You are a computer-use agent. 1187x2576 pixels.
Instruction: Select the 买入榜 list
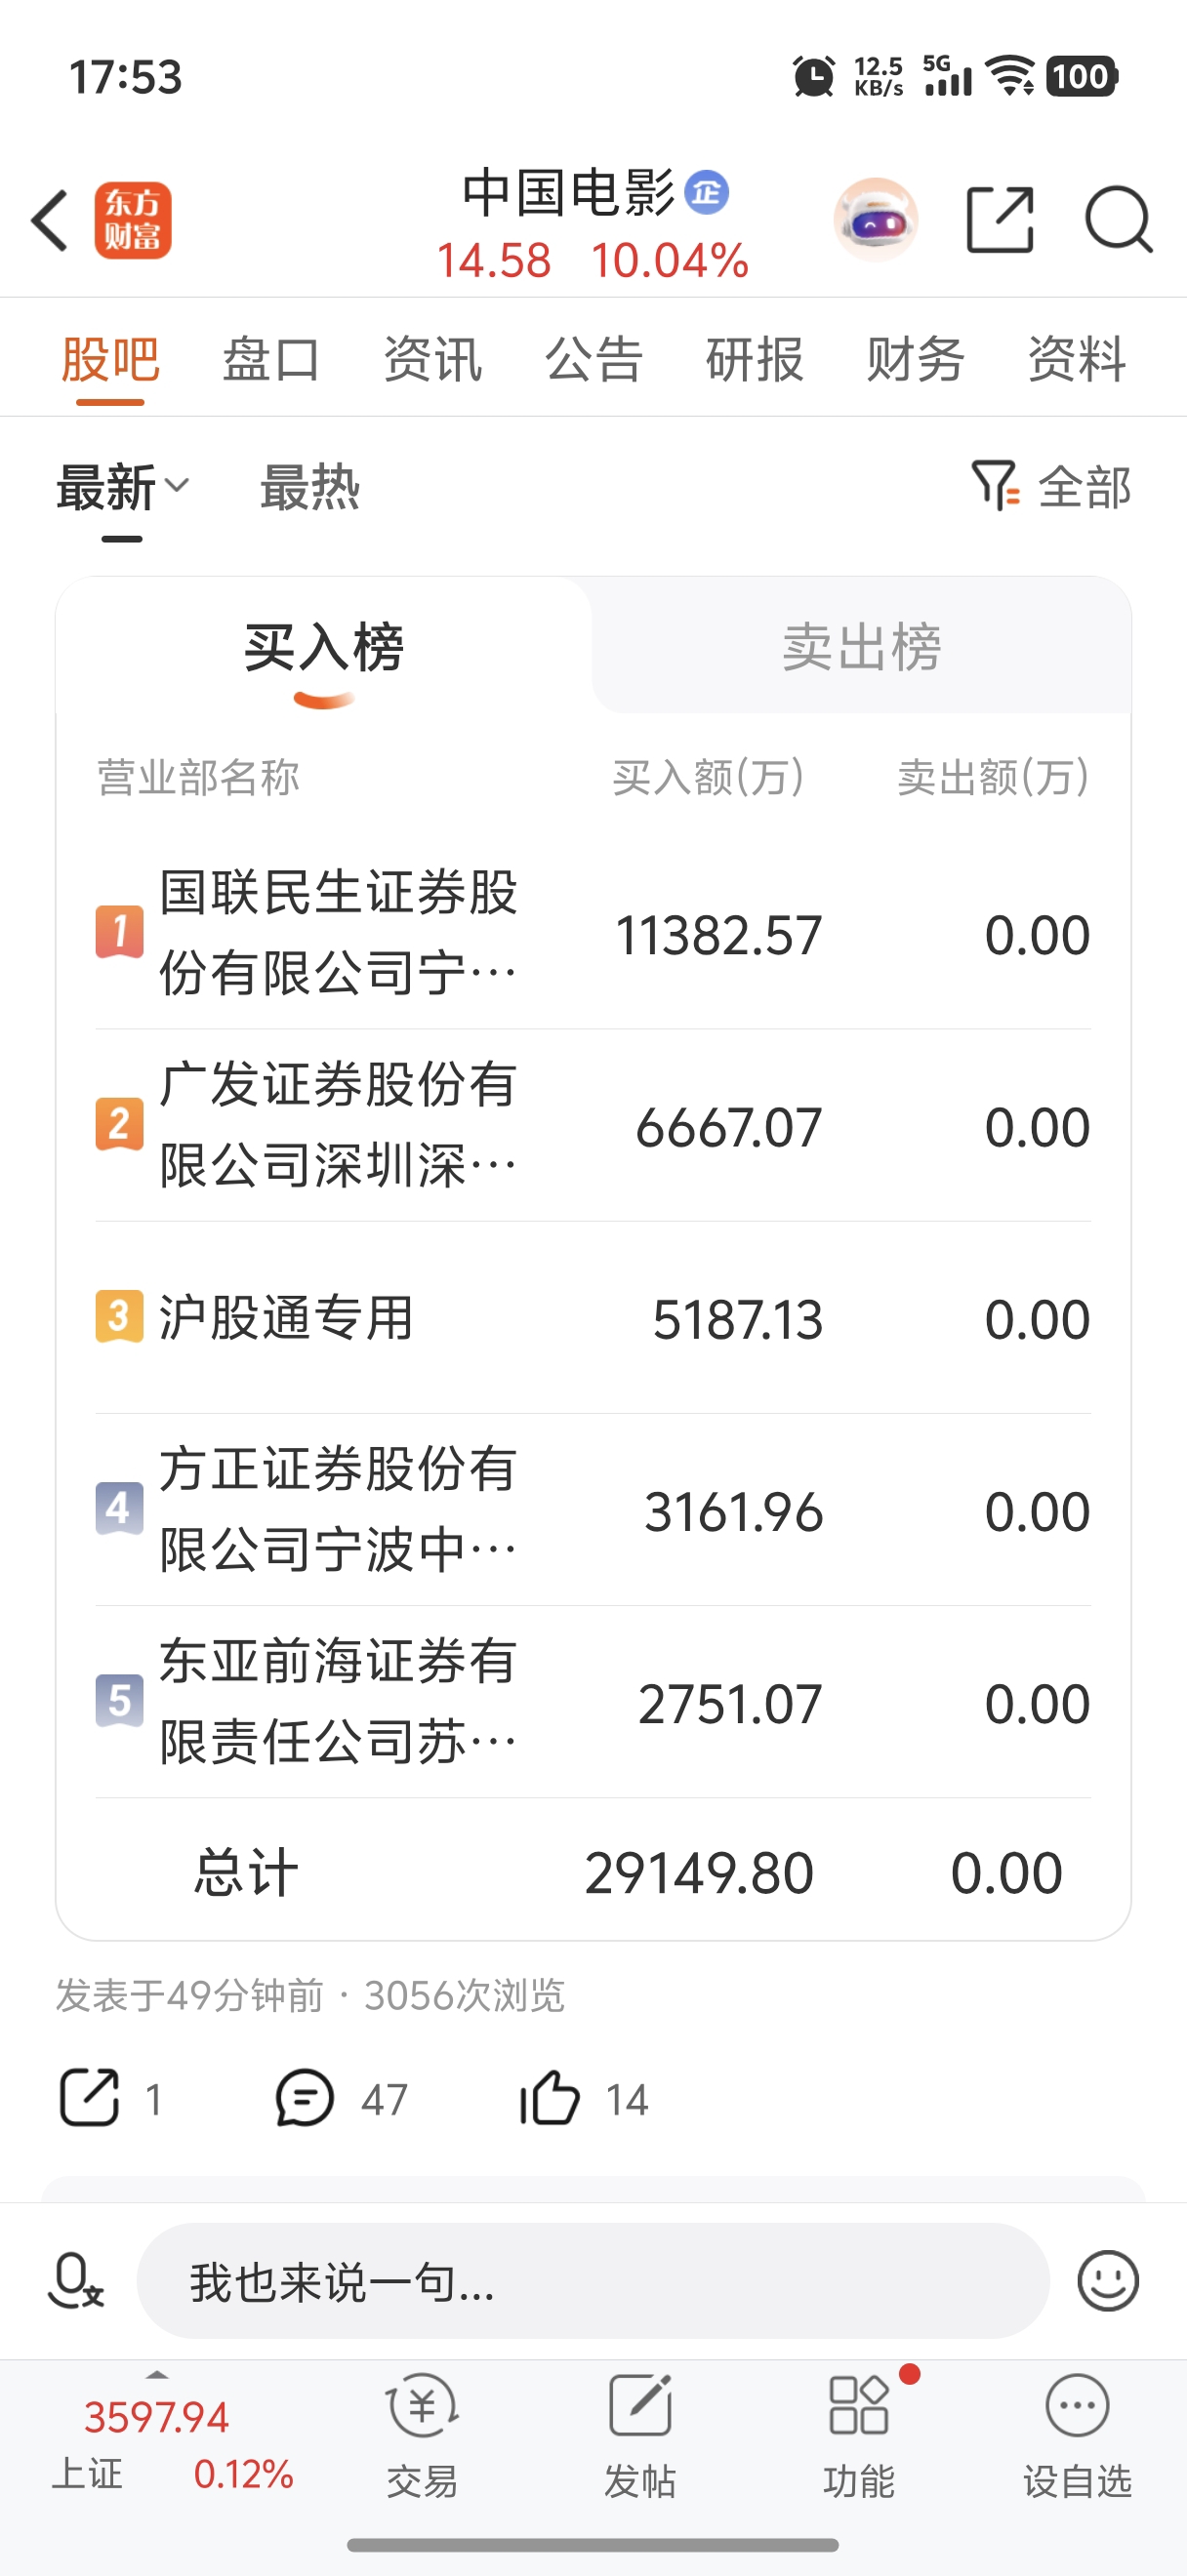(x=324, y=646)
